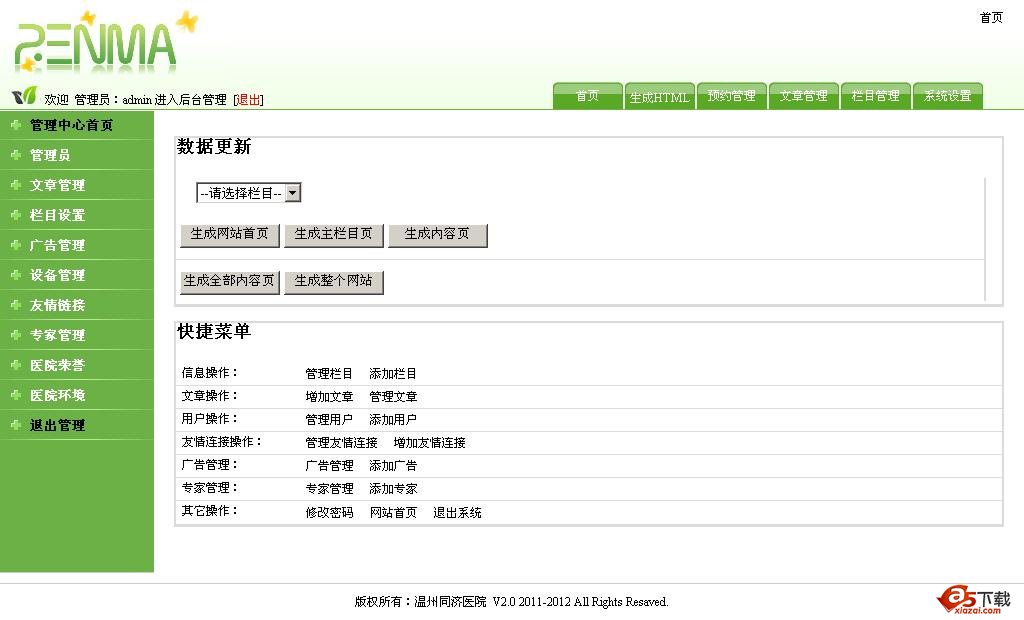This screenshot has height=620, width=1024.
Task: Click plus icon beside 设备管理
Action: click(16, 275)
